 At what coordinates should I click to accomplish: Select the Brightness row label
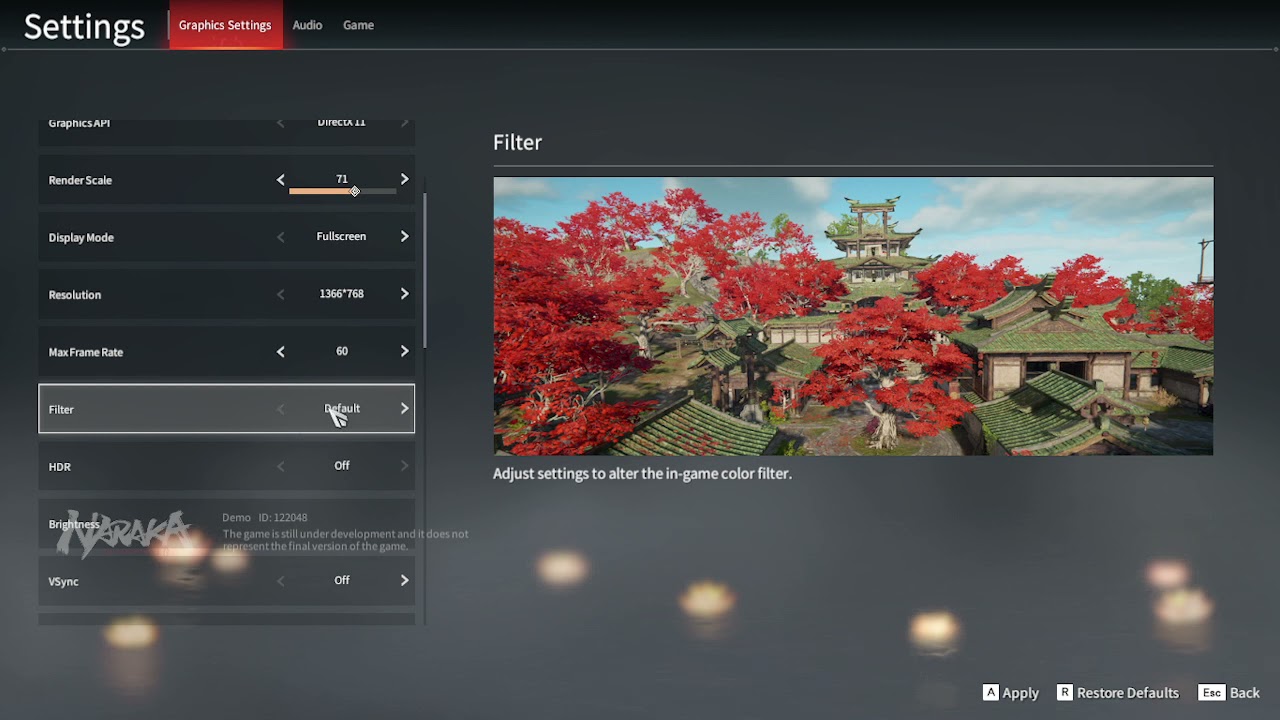click(x=74, y=524)
